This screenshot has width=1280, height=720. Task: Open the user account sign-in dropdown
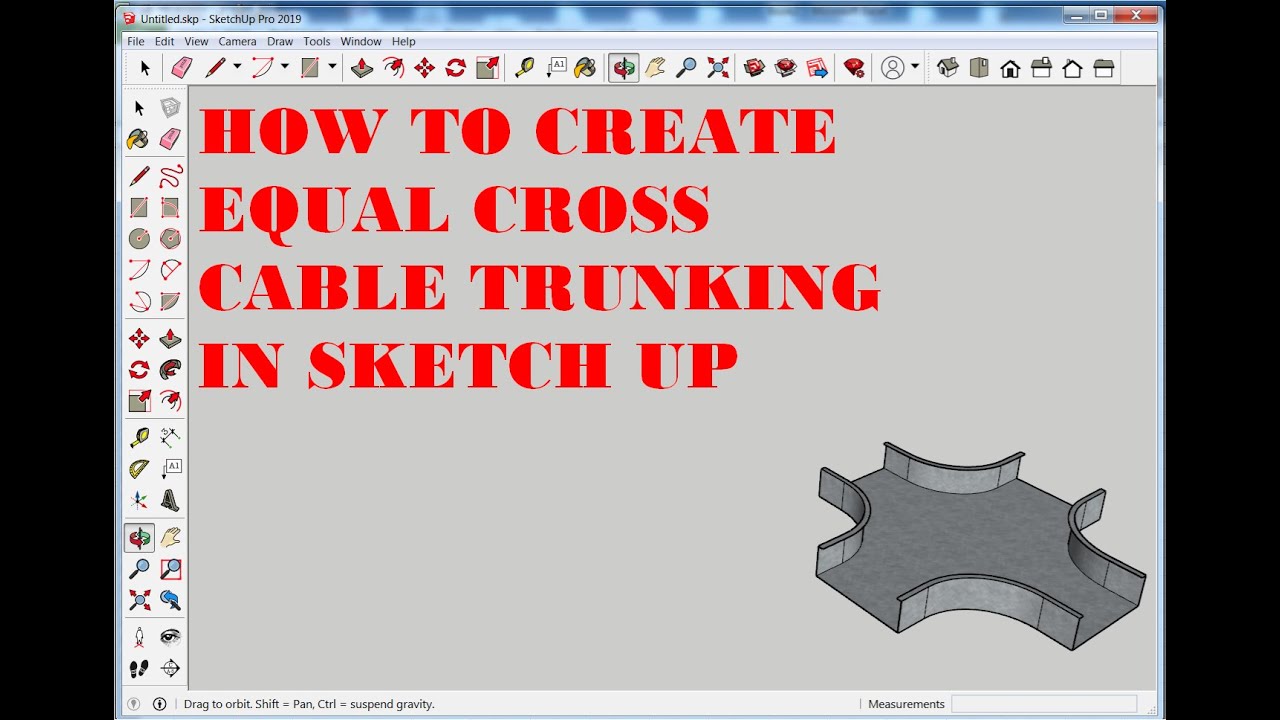(x=900, y=68)
